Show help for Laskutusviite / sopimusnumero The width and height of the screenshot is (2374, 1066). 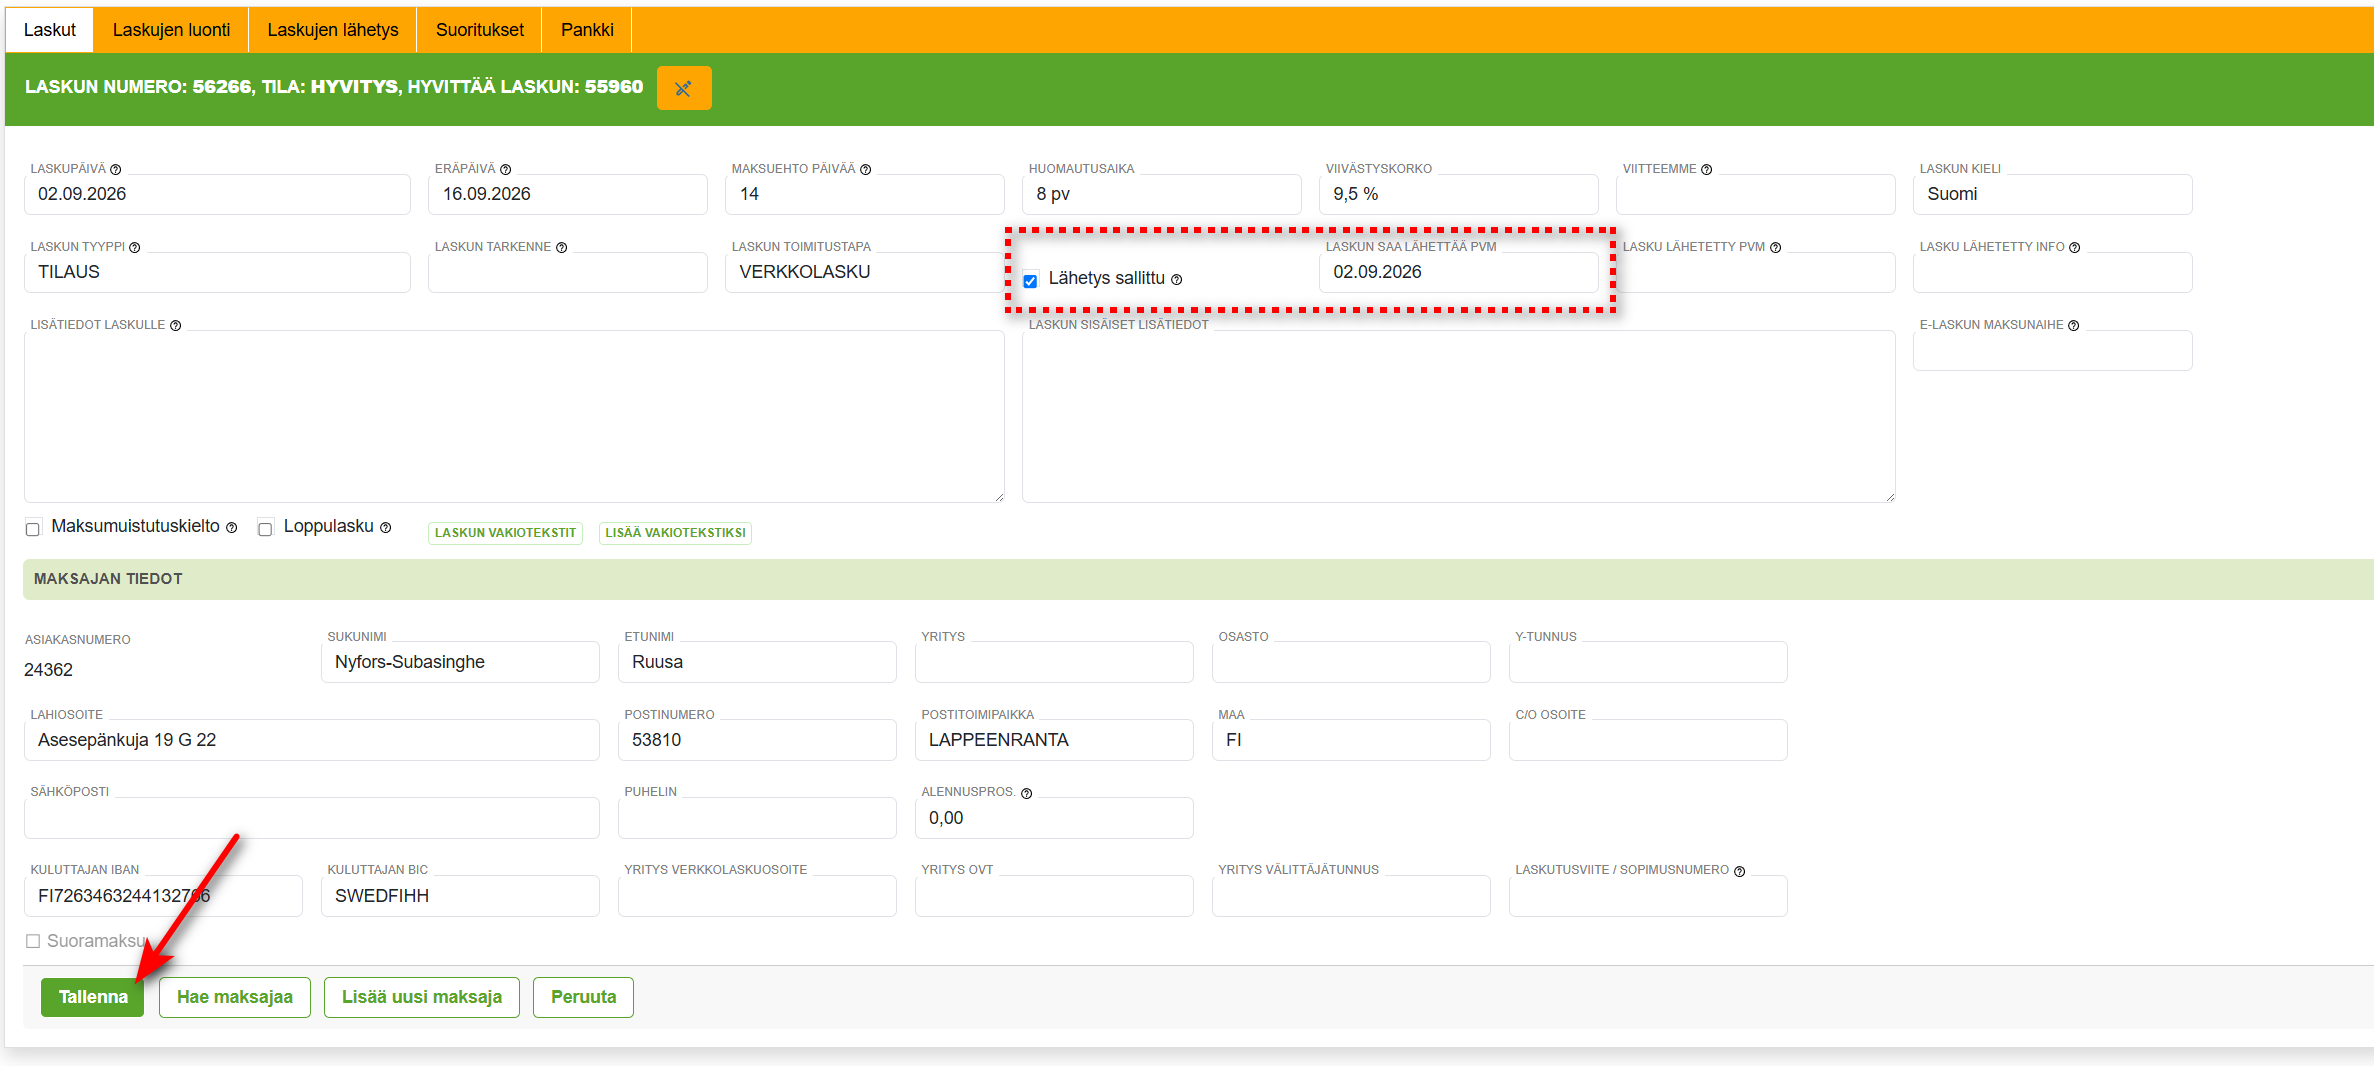[x=1740, y=872]
